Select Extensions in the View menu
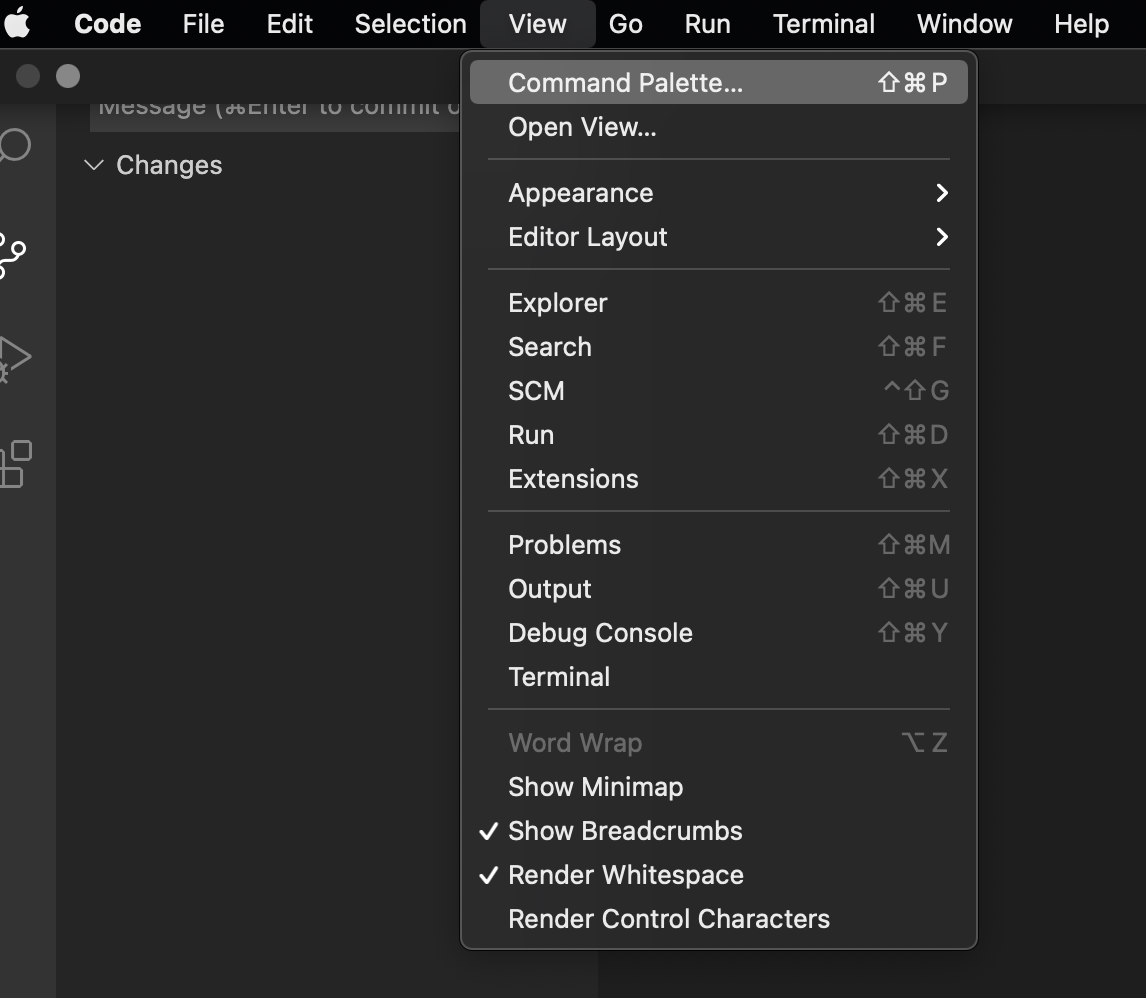1146x998 pixels. pyautogui.click(x=718, y=479)
